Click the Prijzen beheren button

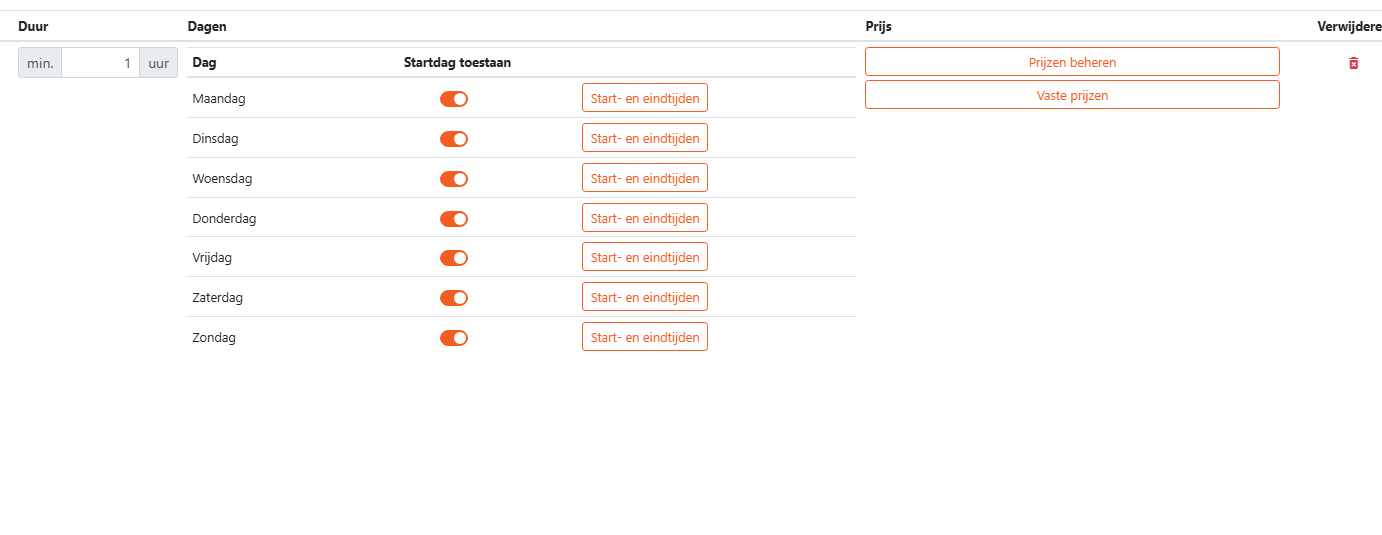(1072, 62)
